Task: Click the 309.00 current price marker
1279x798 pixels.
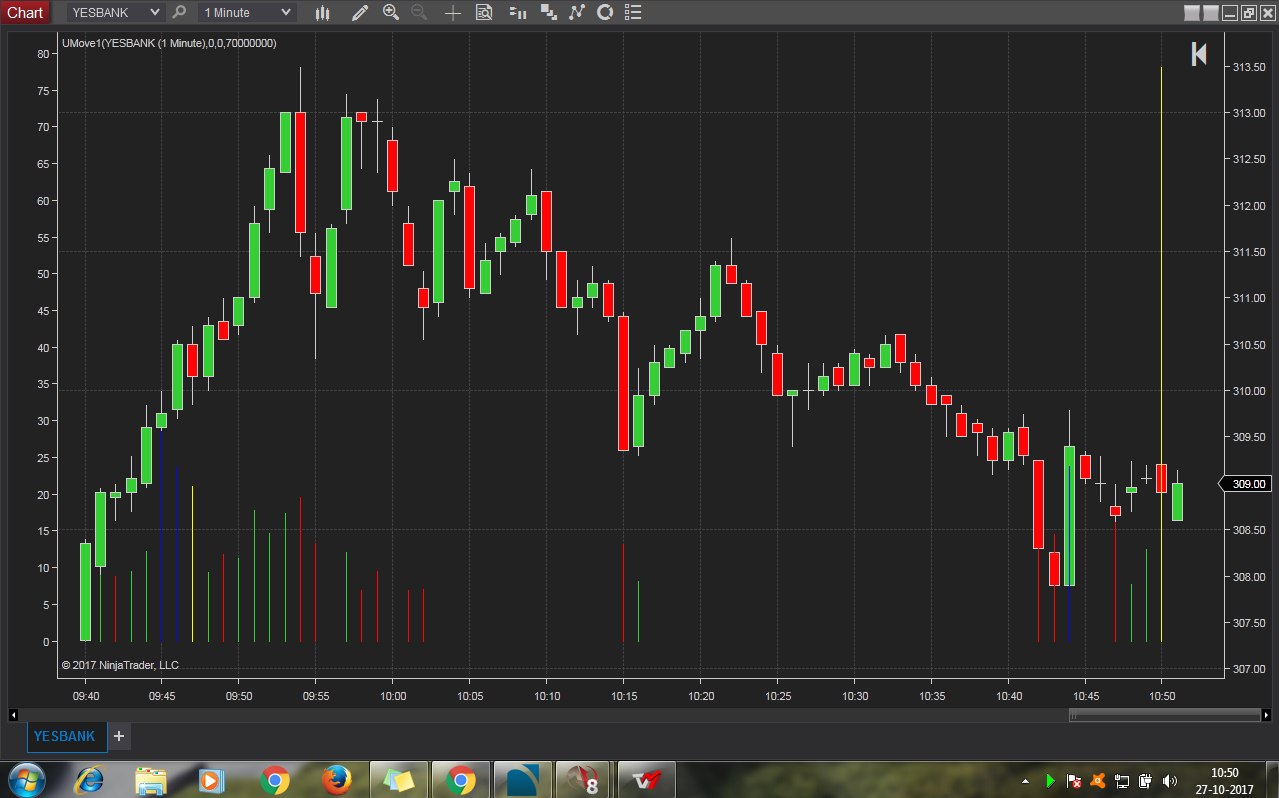Action: [x=1246, y=484]
